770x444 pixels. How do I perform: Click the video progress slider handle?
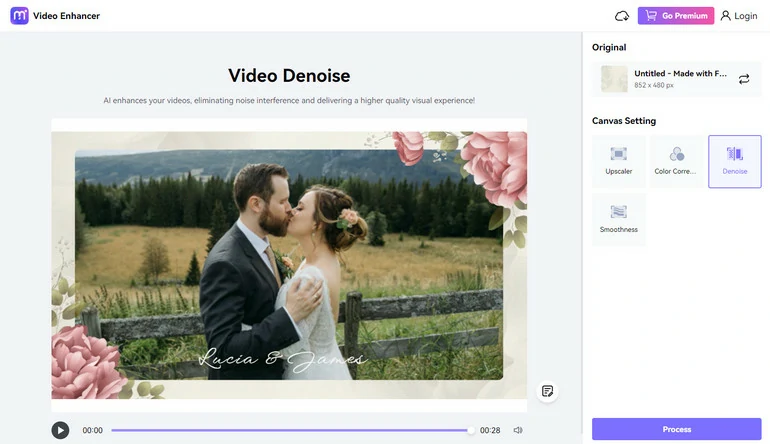[471, 430]
